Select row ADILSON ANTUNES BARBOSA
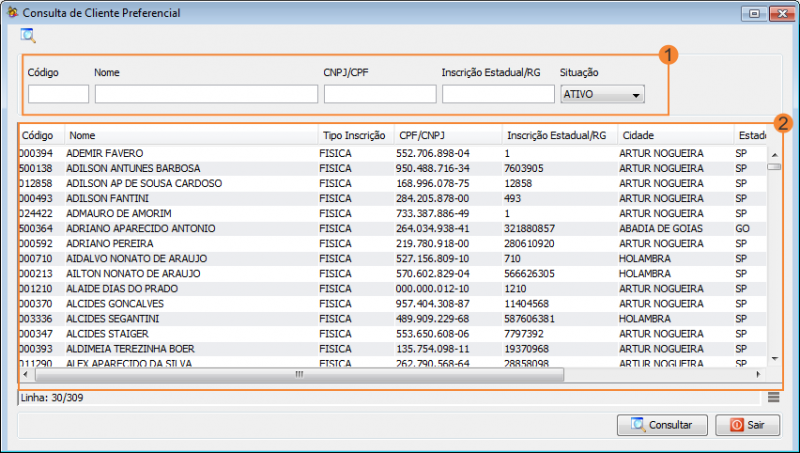 click(393, 168)
